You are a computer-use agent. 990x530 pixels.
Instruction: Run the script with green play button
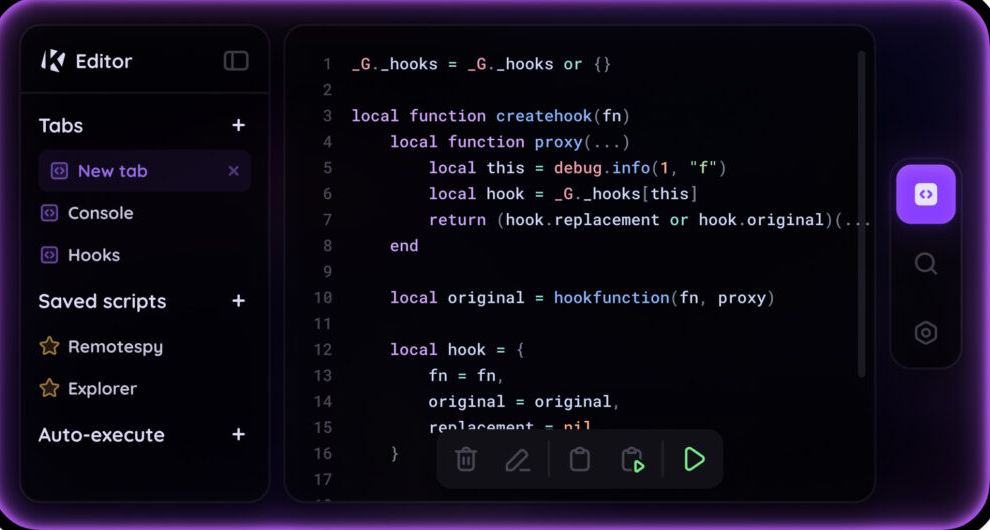[x=694, y=459]
